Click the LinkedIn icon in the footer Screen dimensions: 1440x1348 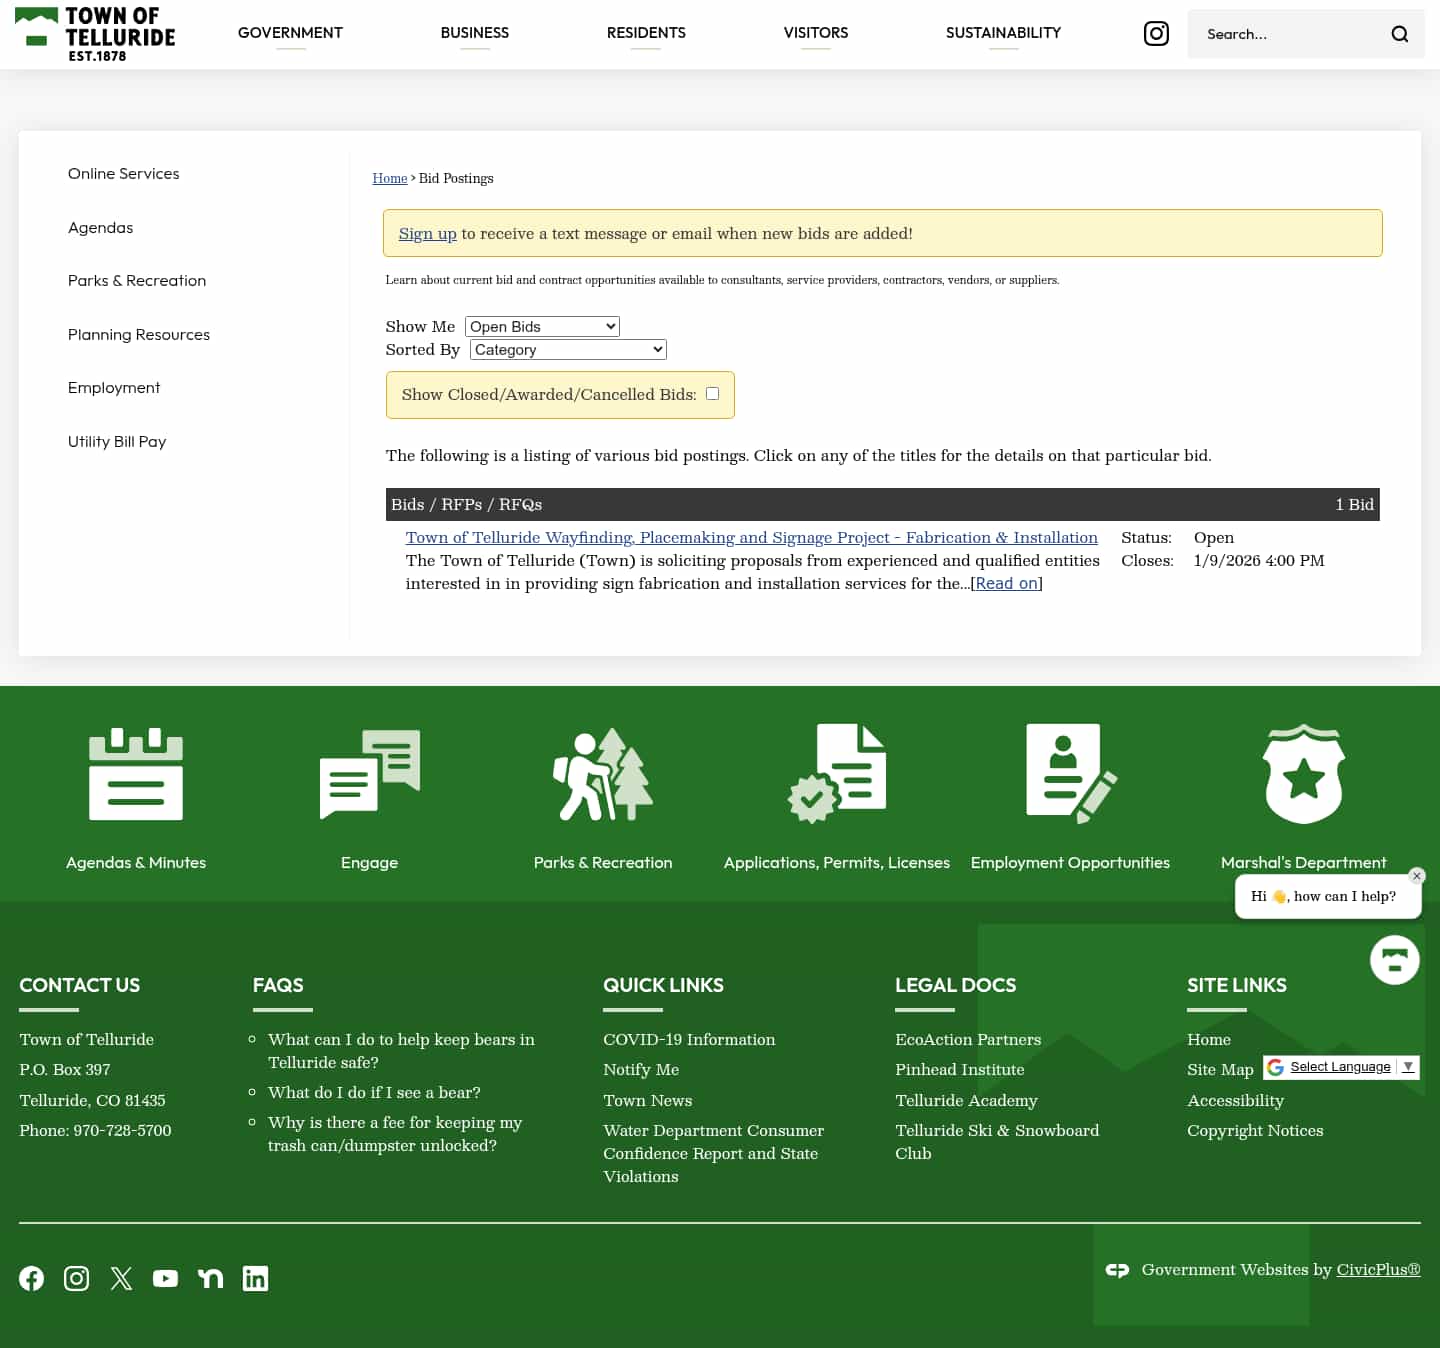coord(255,1278)
